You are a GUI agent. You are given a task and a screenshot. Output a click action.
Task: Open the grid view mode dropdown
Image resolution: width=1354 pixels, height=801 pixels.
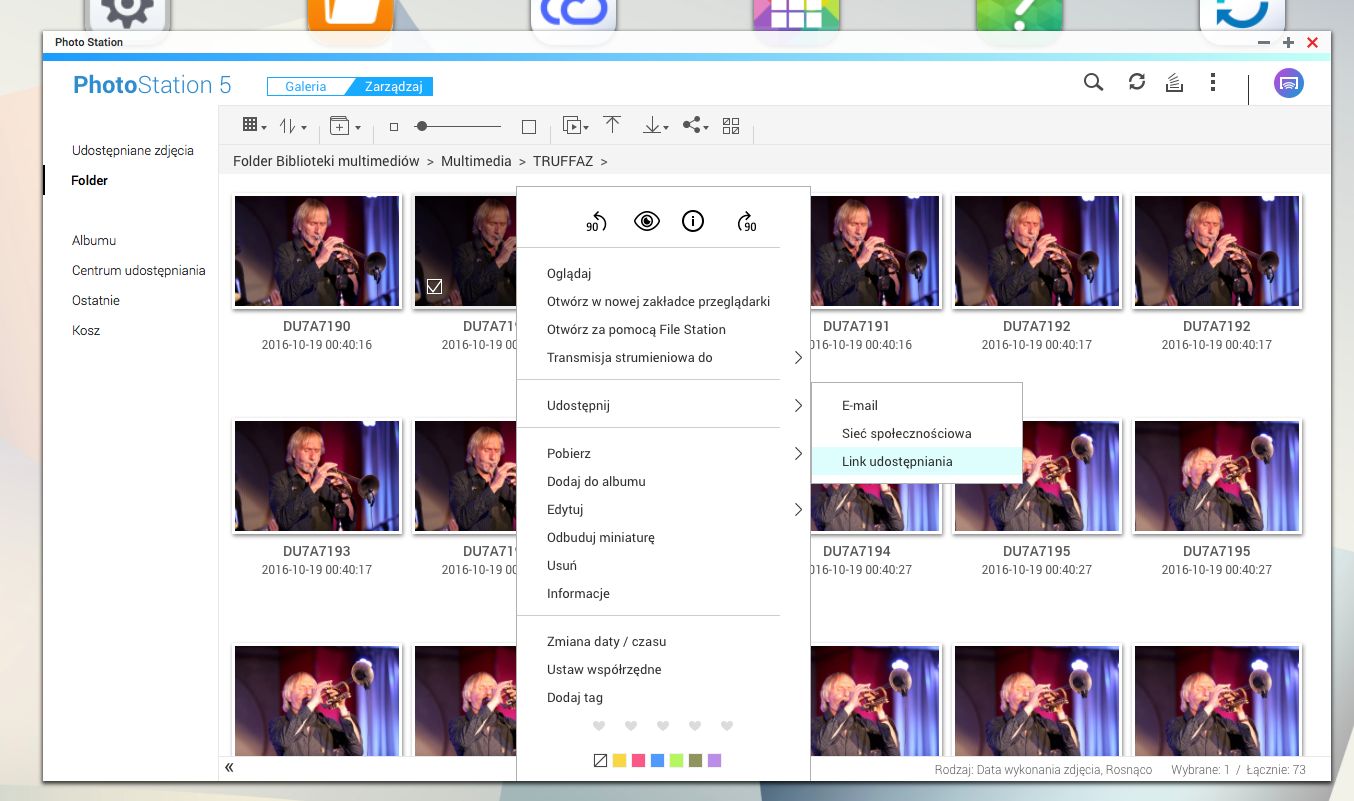click(x=255, y=126)
